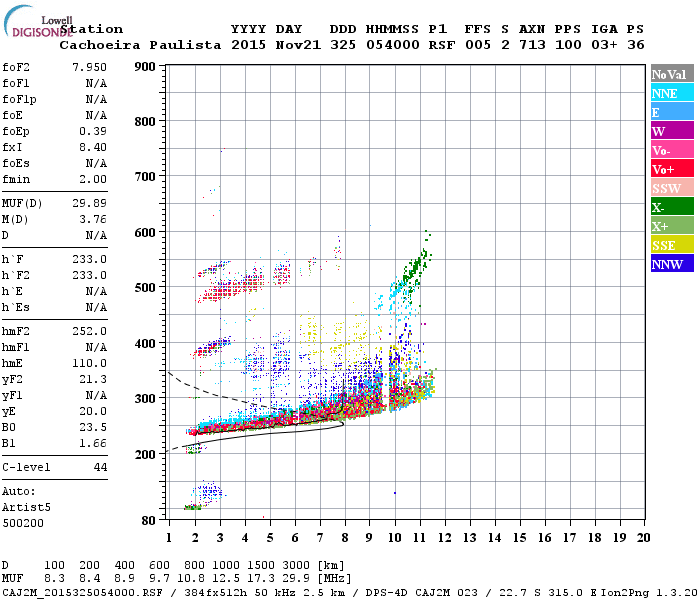Image resolution: width=700 pixels, height=600 pixels.
Task: Click the X- dark green legend swatch
Action: click(672, 207)
